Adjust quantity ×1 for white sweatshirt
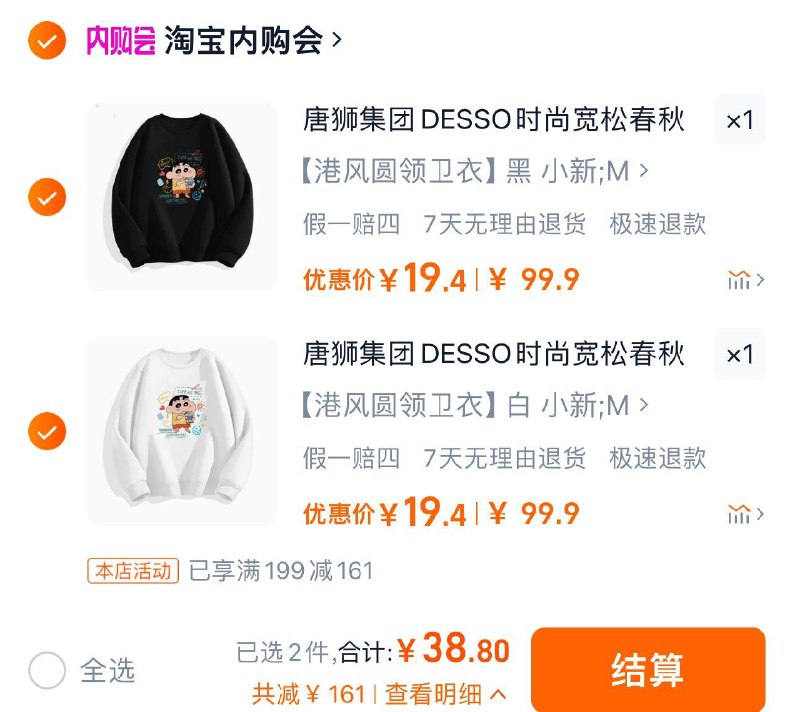 (740, 354)
